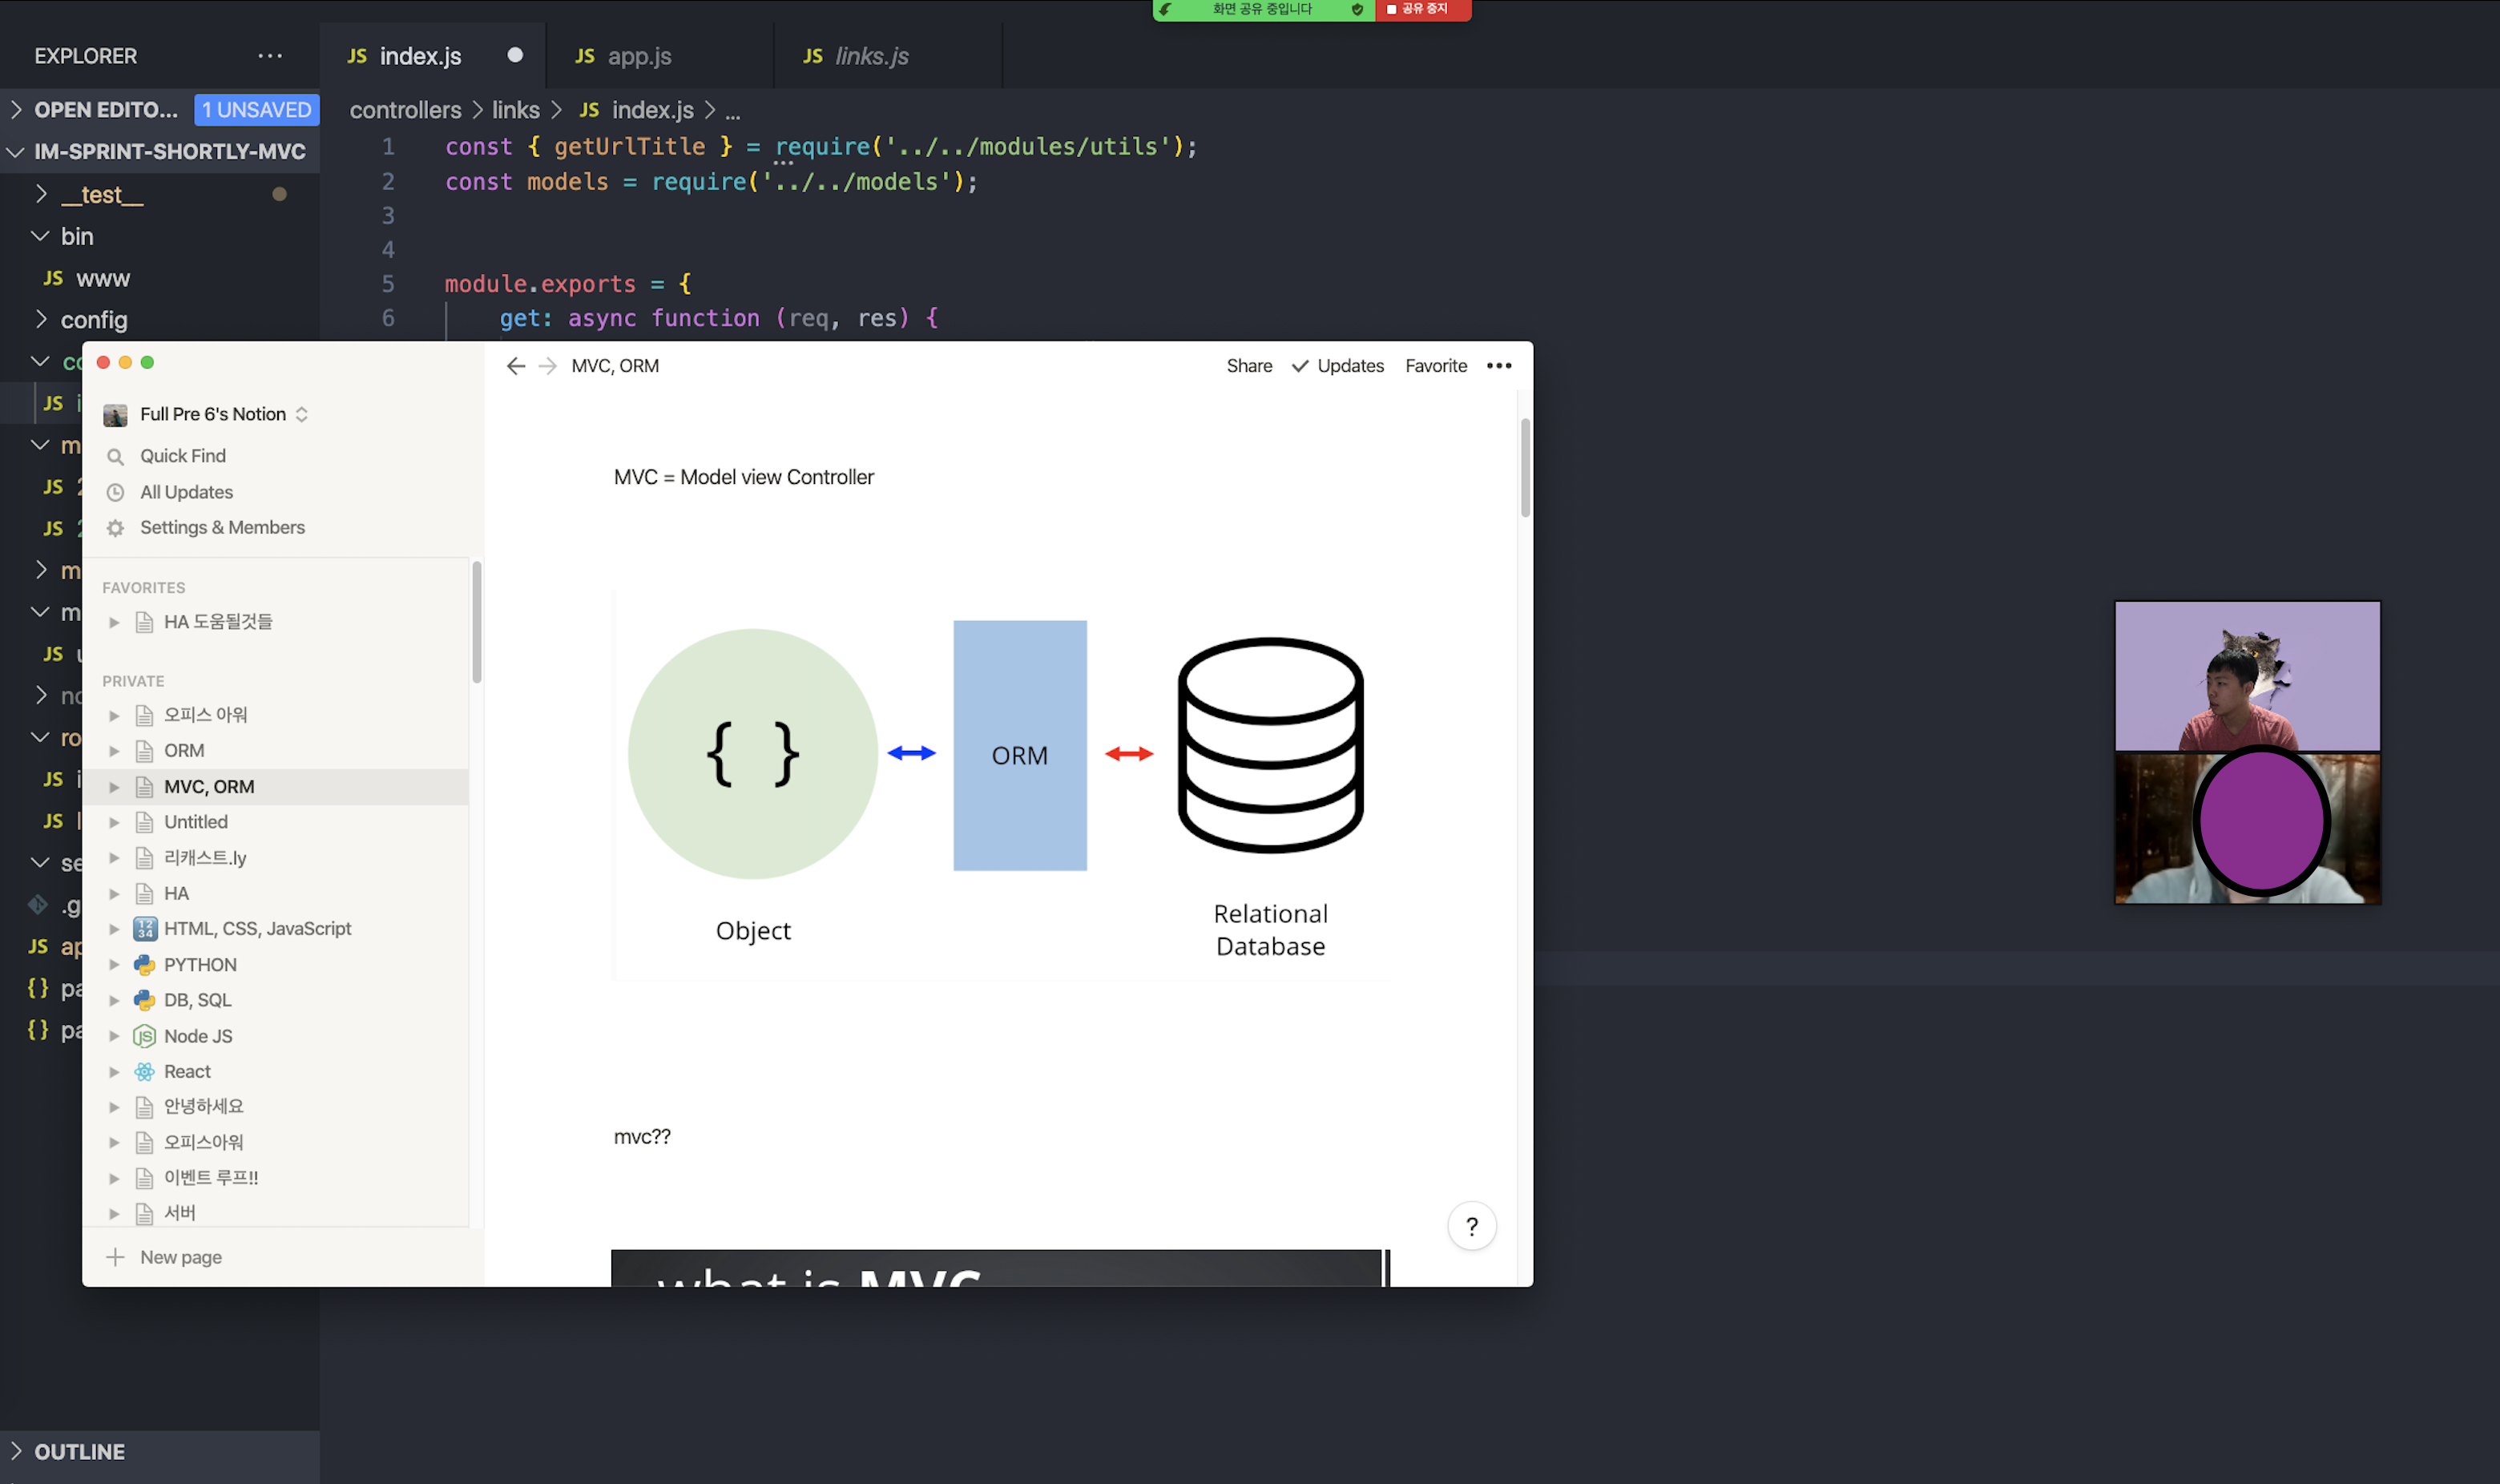
Task: Open Settings & Members gear
Action: click(116, 528)
